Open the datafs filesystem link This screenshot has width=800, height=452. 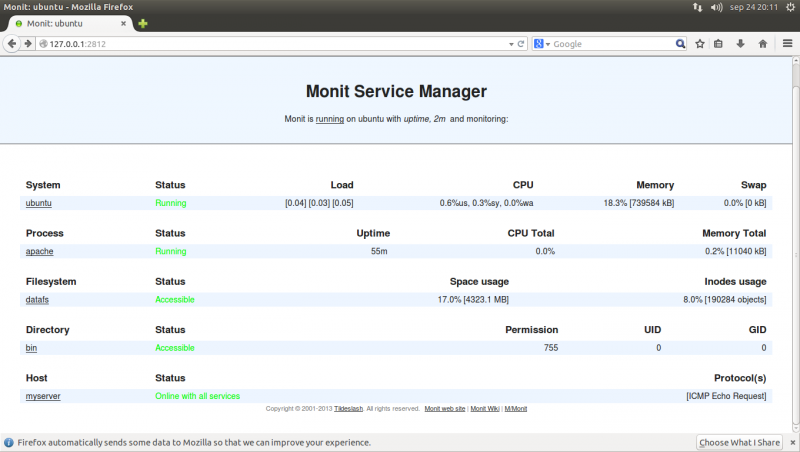(38, 299)
